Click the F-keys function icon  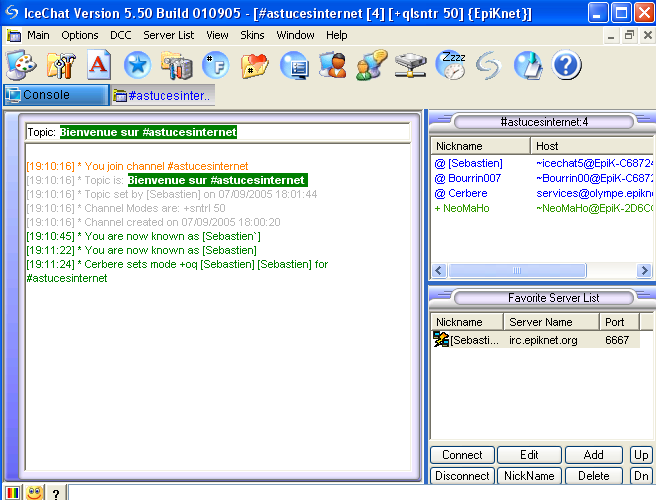pos(216,65)
